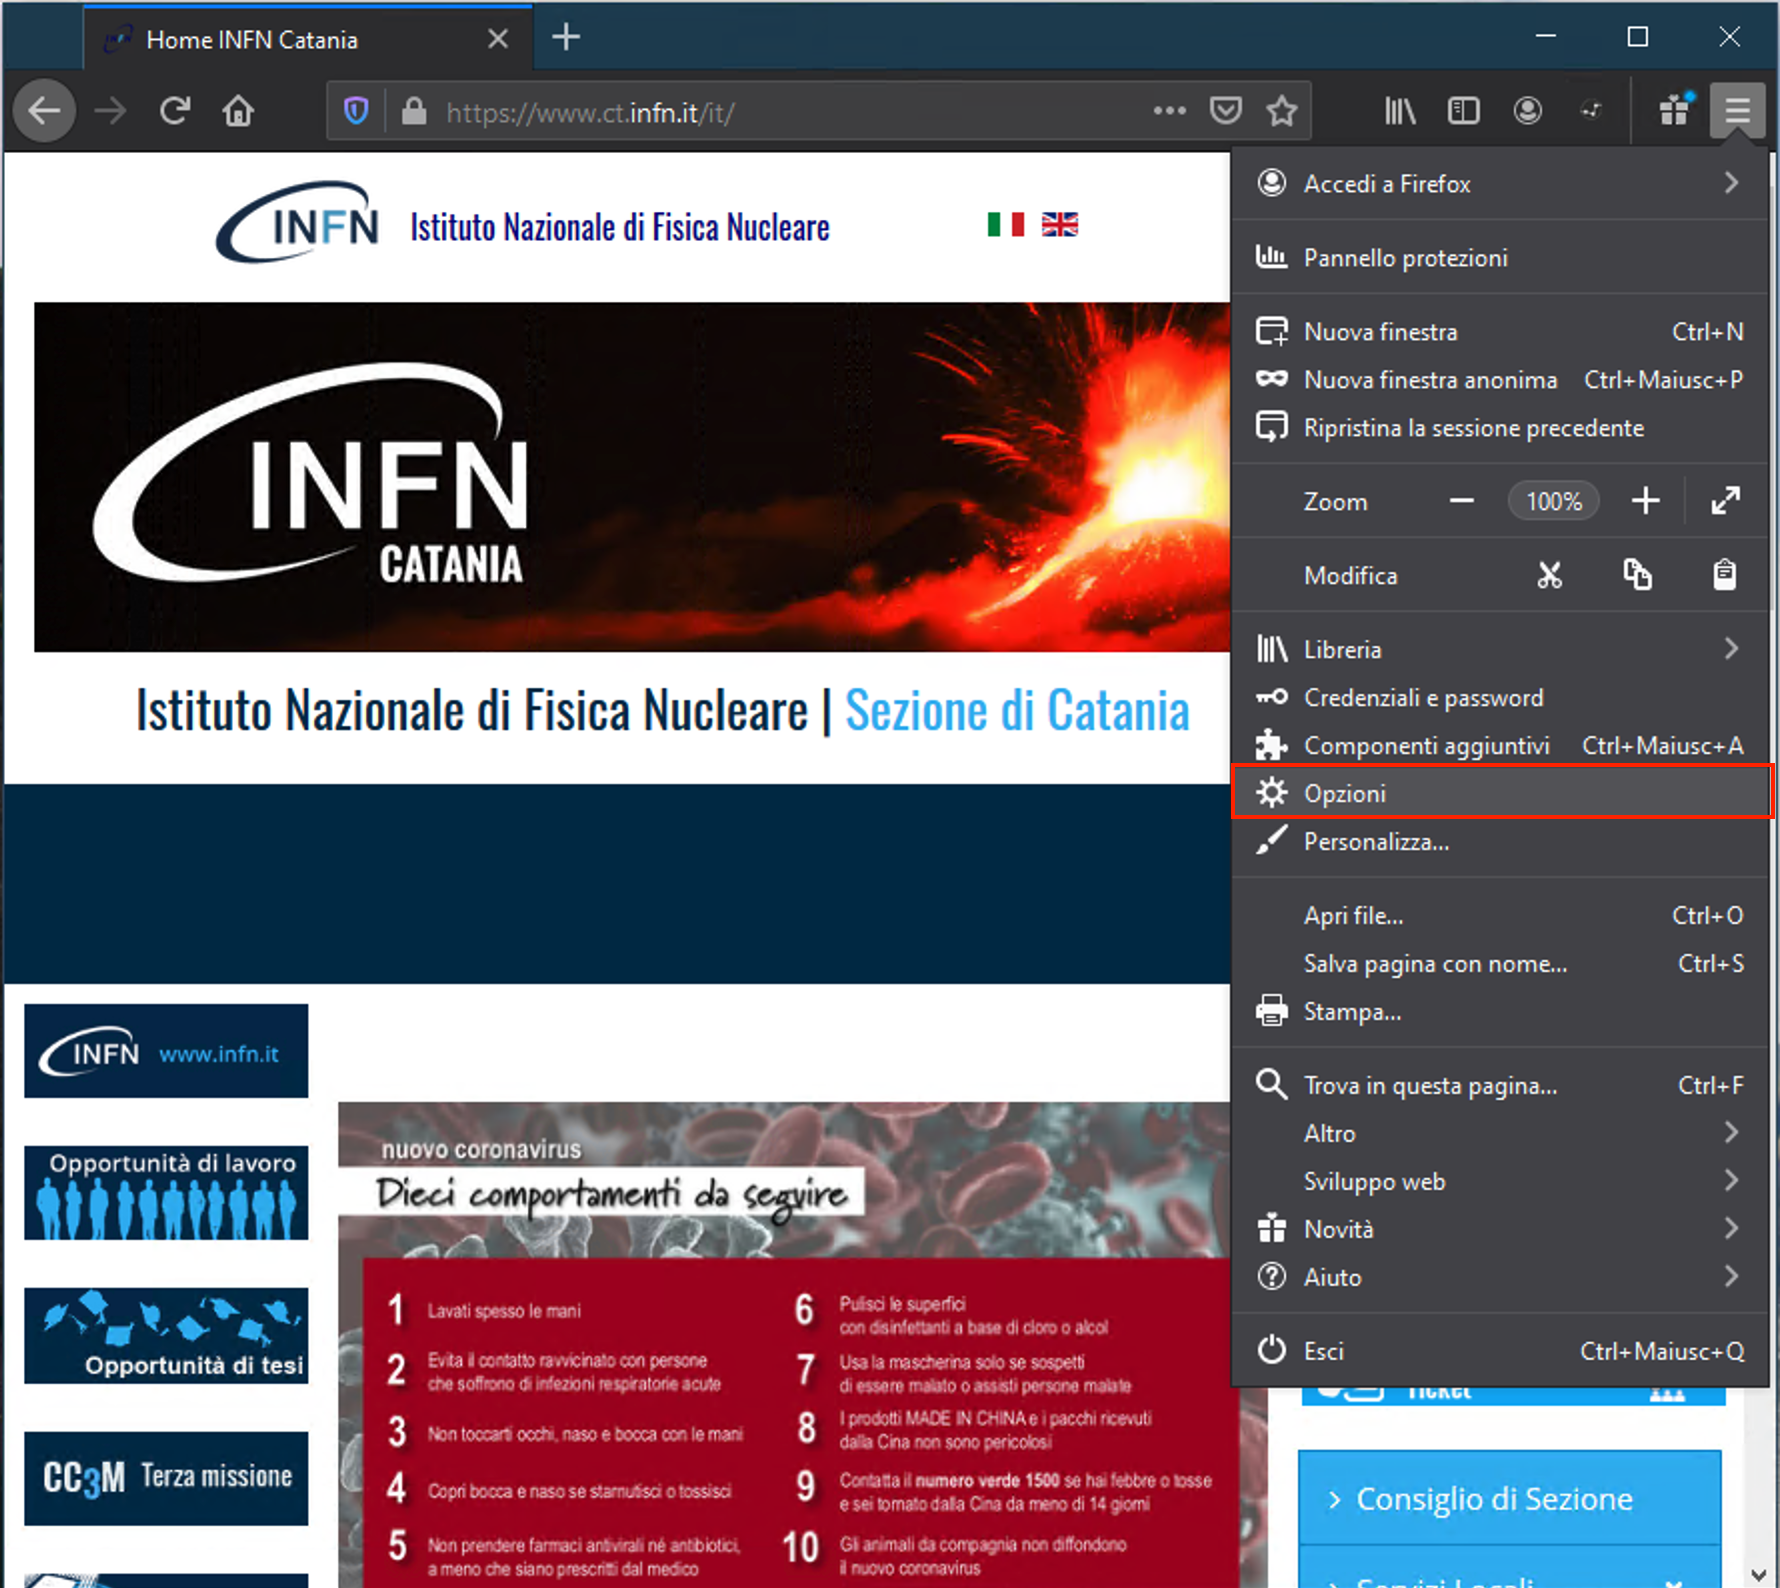Show site security padlock info
The image size is (1780, 1588).
click(x=414, y=111)
